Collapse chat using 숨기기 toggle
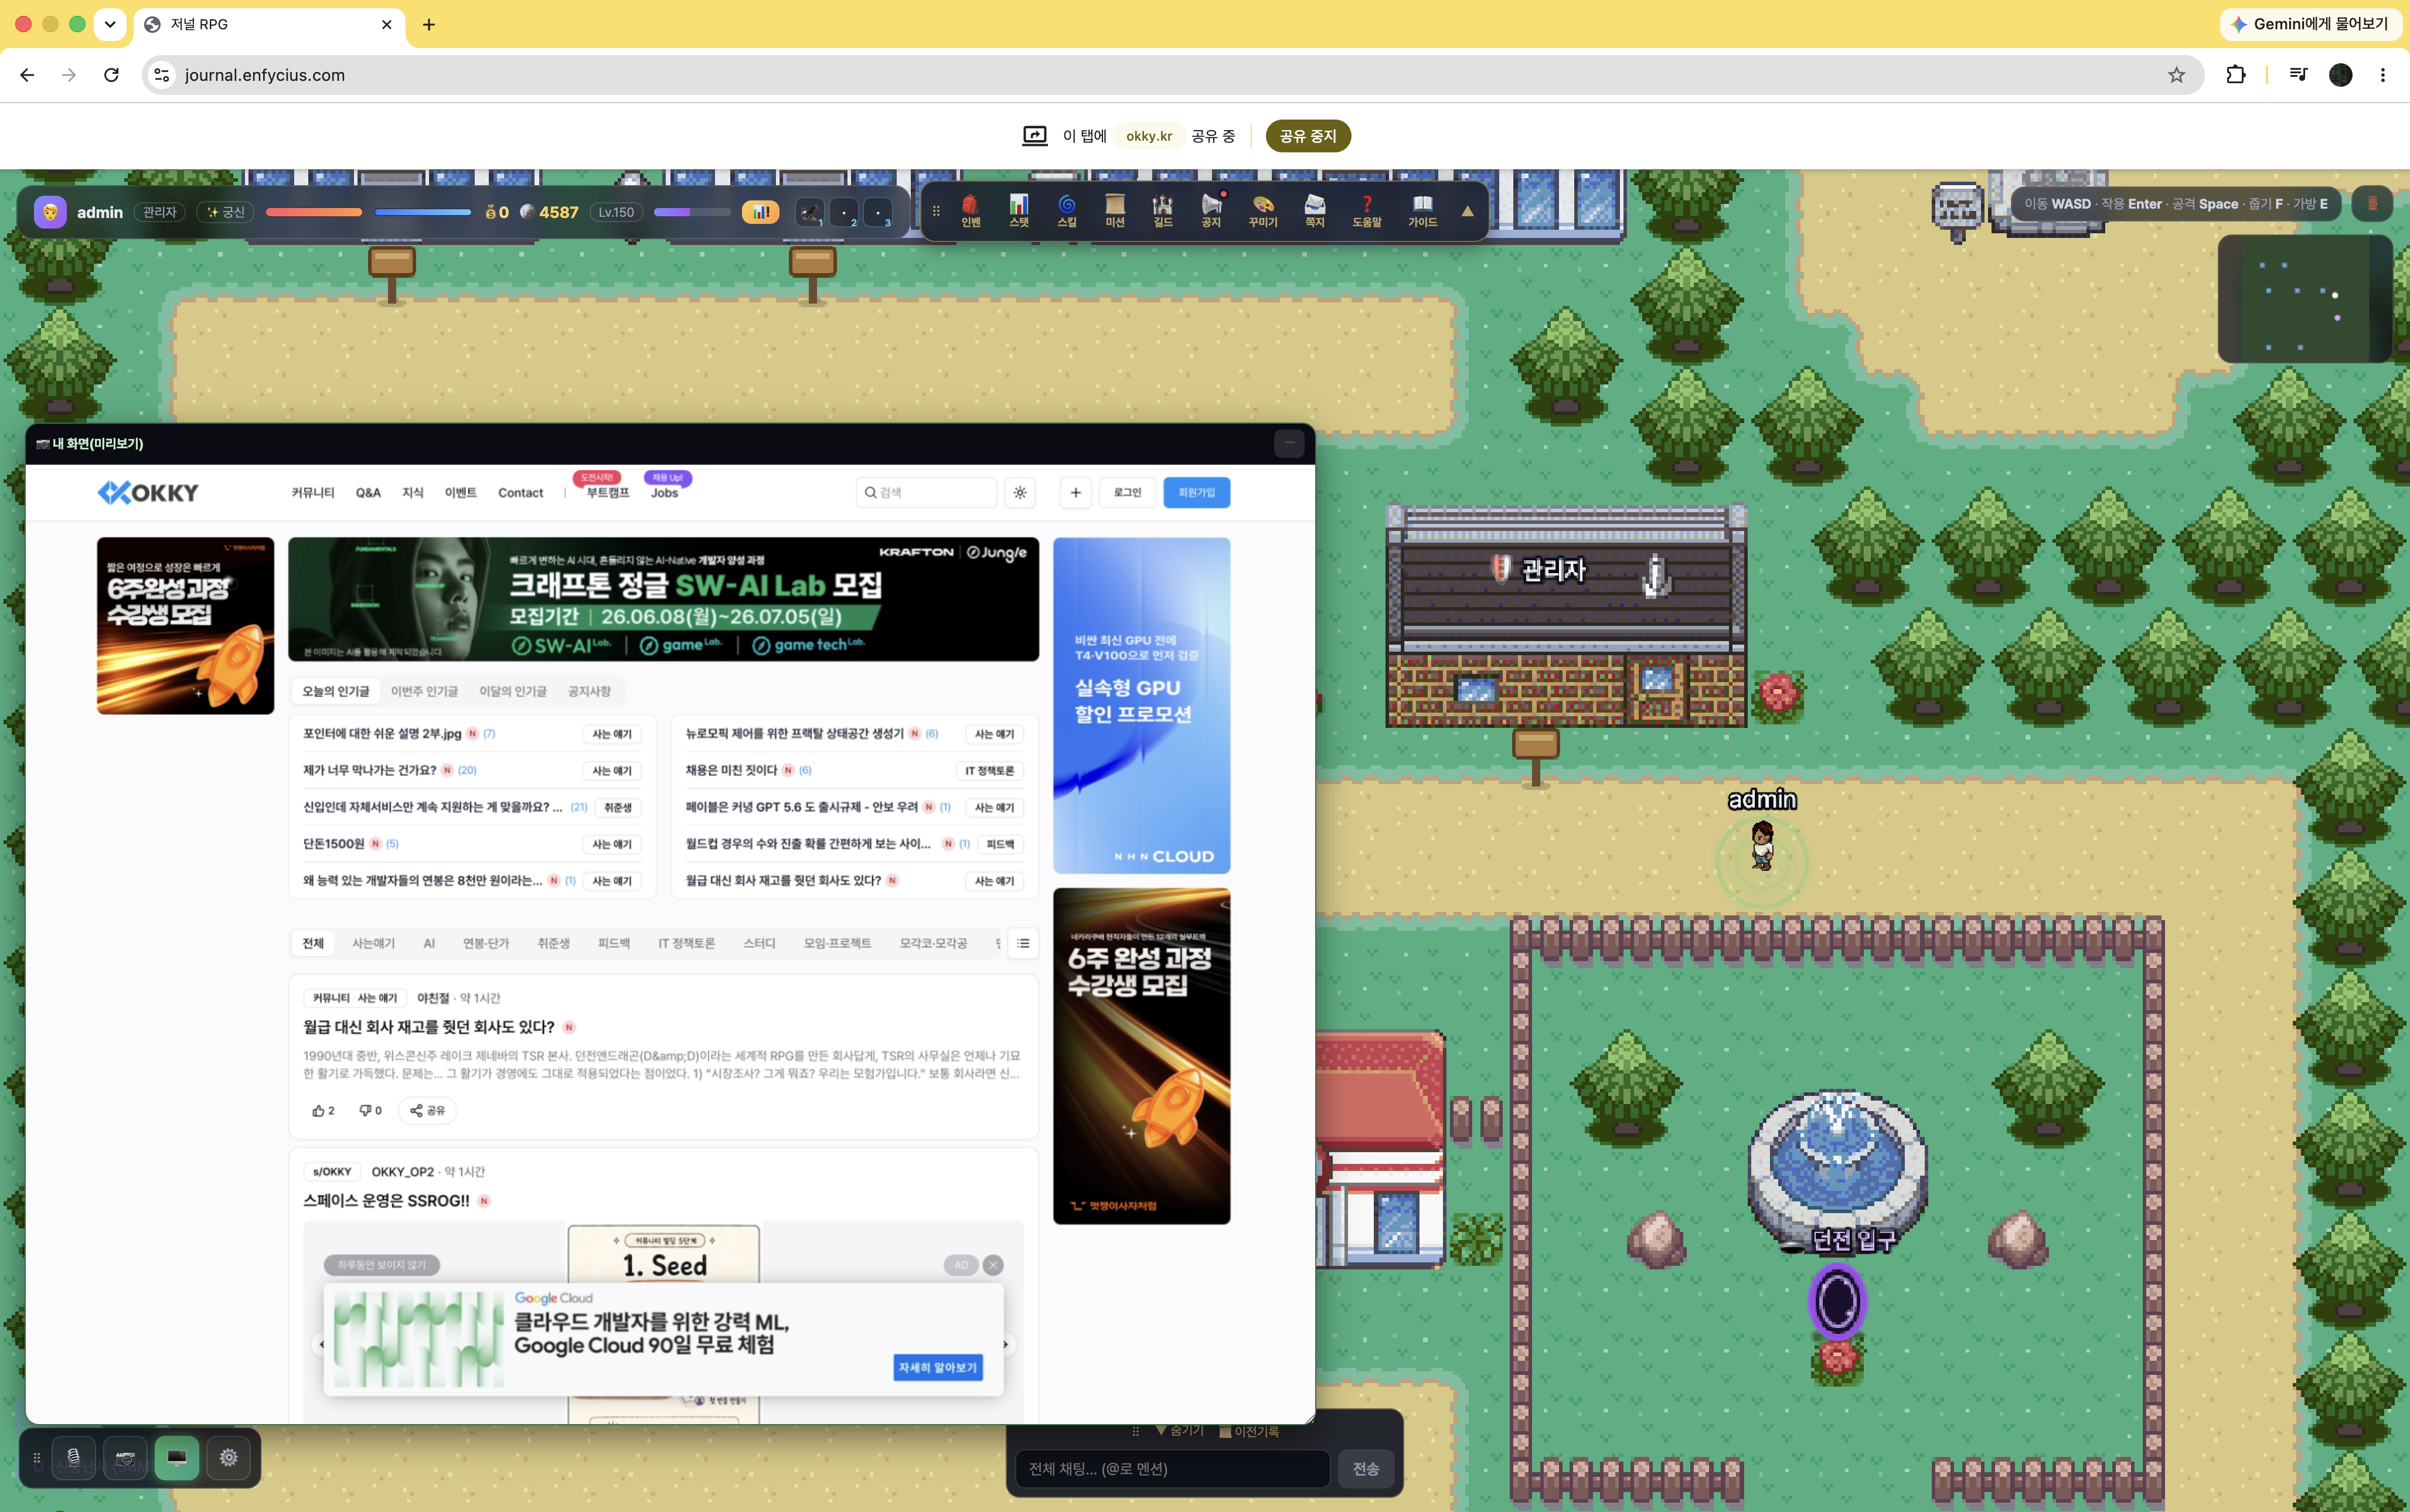The image size is (2410, 1512). pos(1180,1431)
